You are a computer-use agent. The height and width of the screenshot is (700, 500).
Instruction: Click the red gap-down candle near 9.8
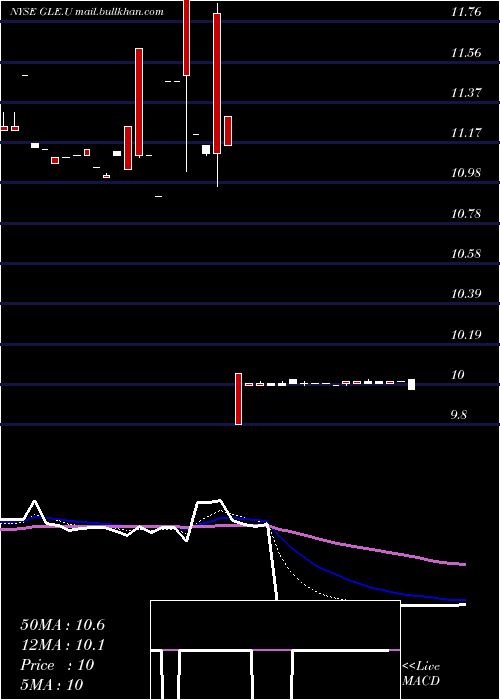239,399
